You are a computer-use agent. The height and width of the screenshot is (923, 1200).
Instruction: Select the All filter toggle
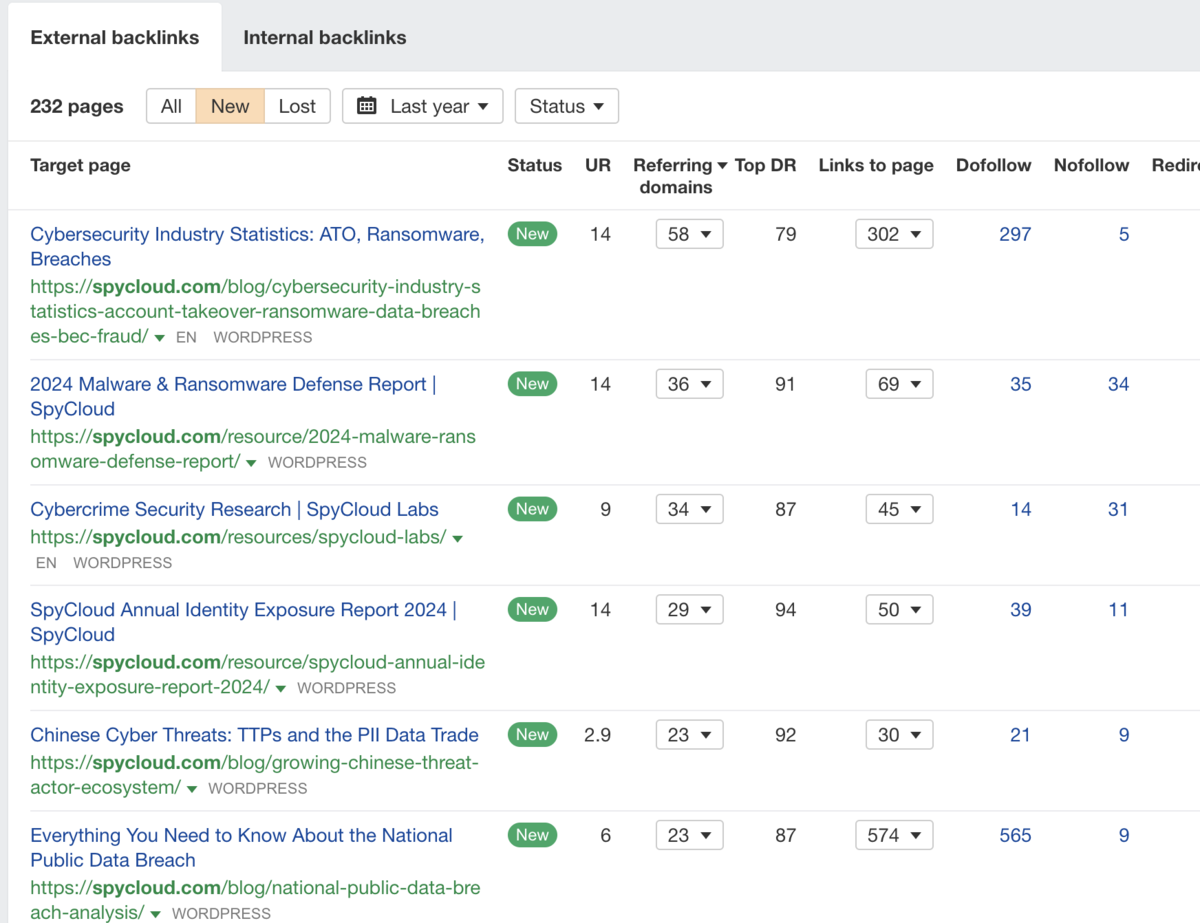coord(171,106)
